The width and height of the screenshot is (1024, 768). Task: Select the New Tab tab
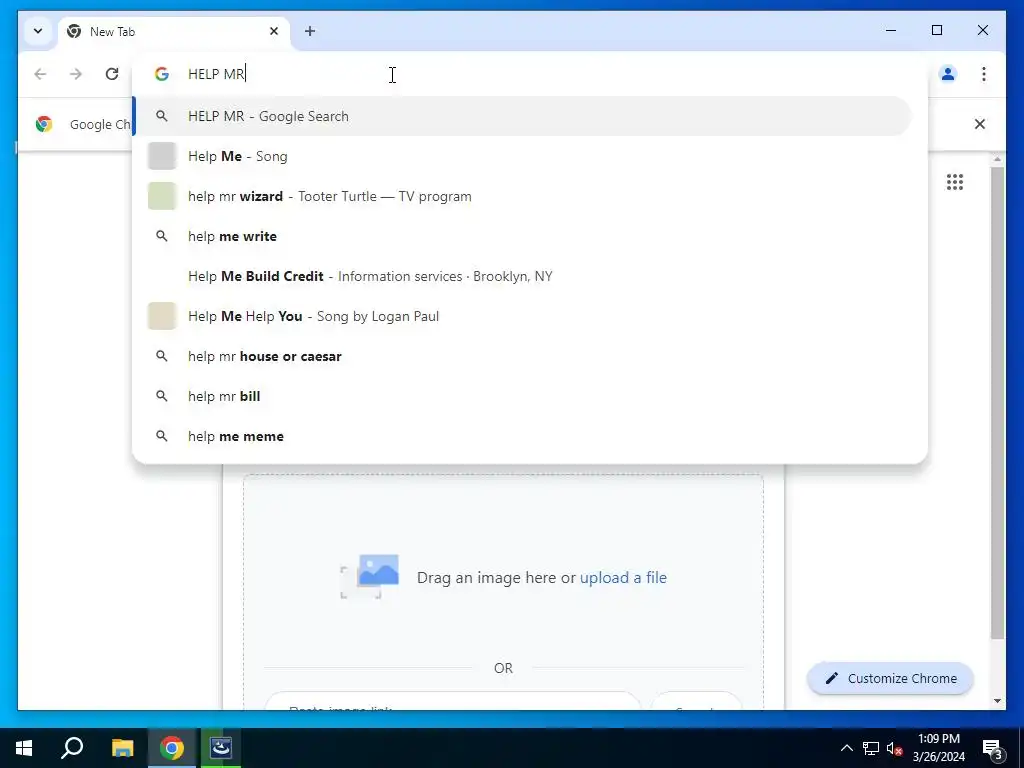click(x=174, y=31)
